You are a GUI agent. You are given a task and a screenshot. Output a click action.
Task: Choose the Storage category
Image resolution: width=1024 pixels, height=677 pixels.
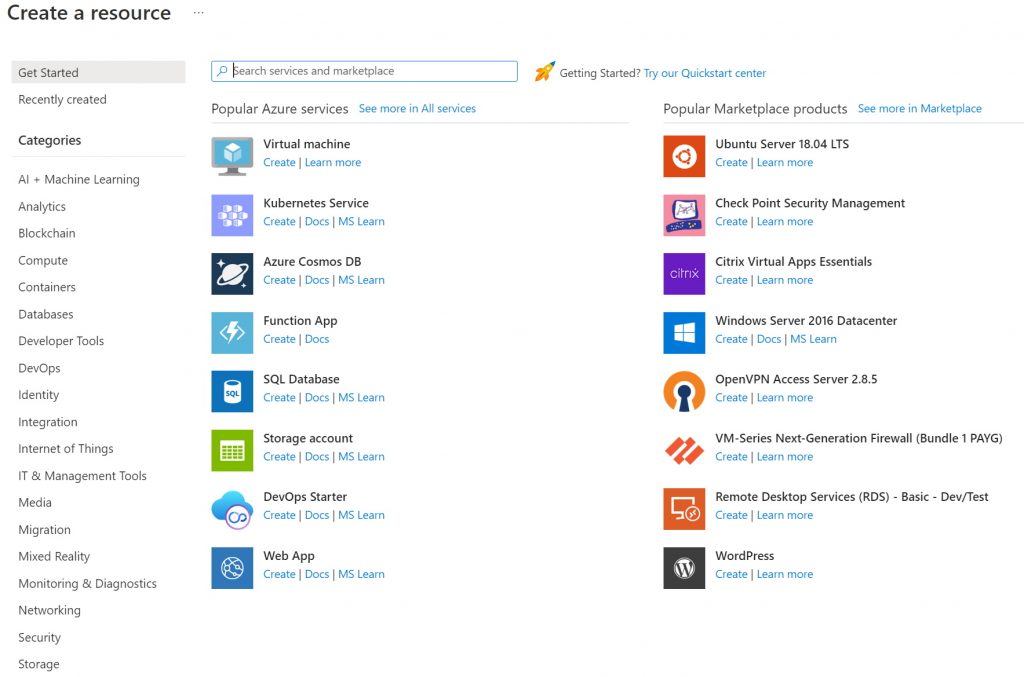[x=39, y=664]
